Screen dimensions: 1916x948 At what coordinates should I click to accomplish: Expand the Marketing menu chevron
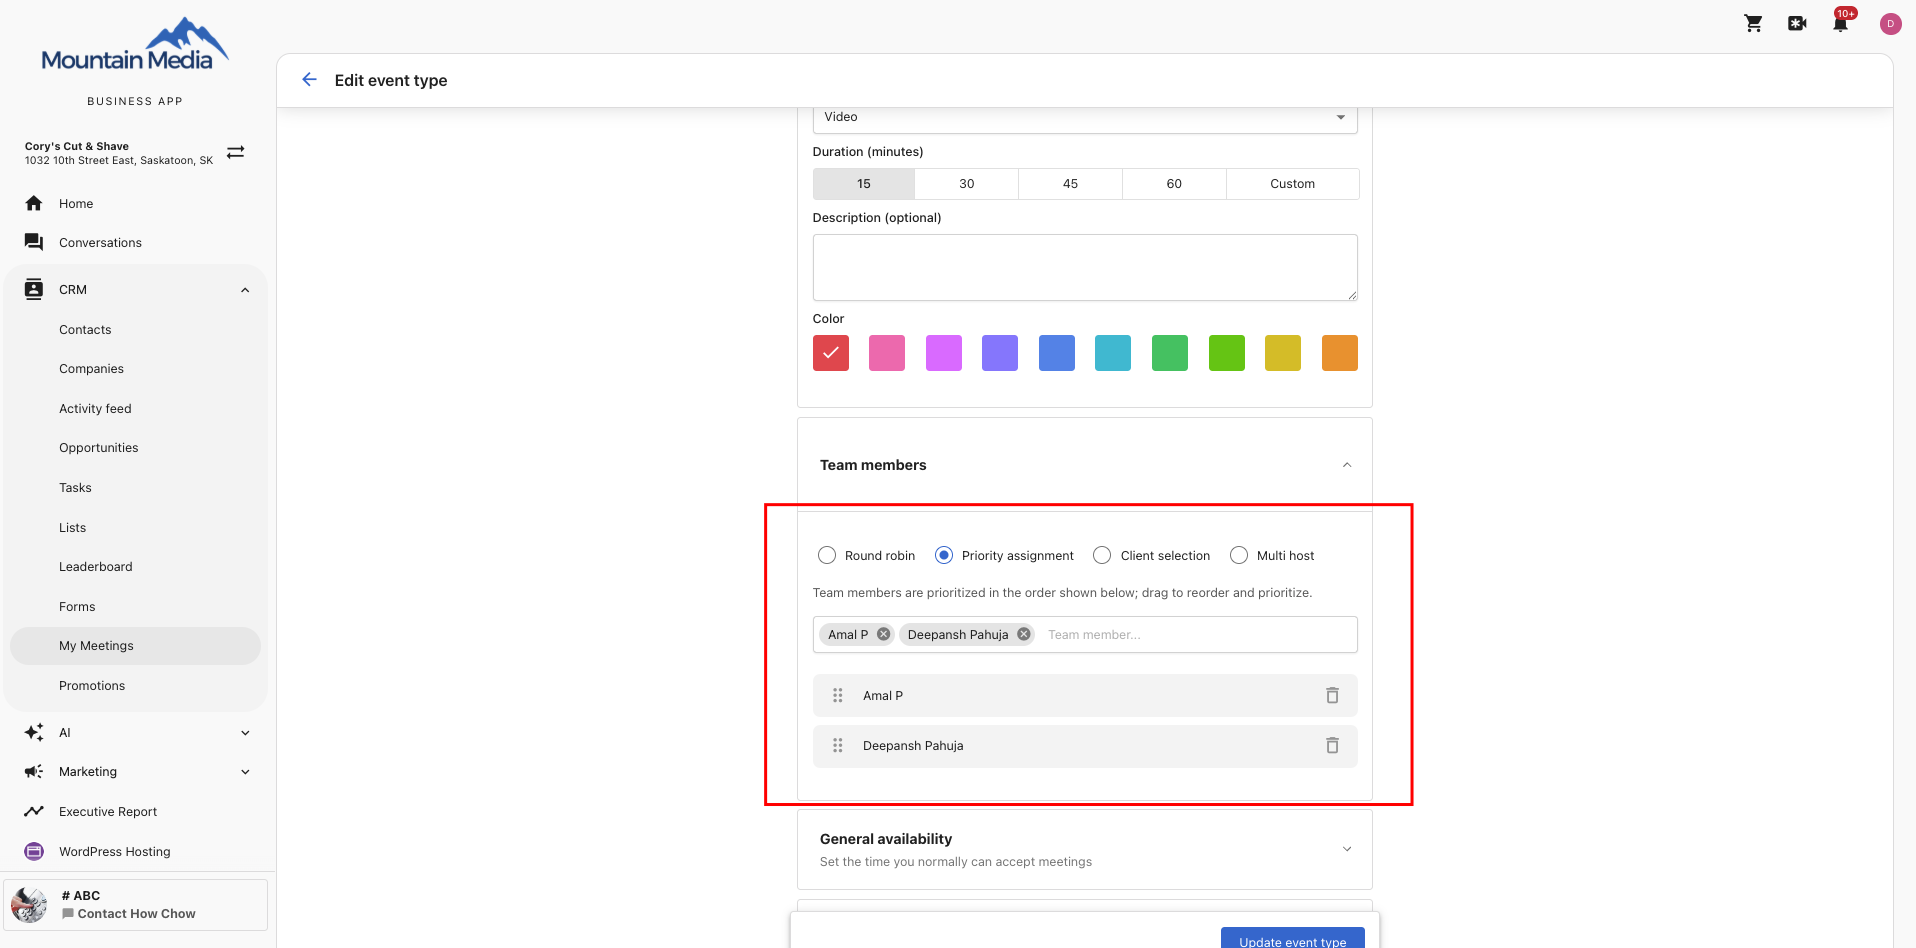point(245,772)
